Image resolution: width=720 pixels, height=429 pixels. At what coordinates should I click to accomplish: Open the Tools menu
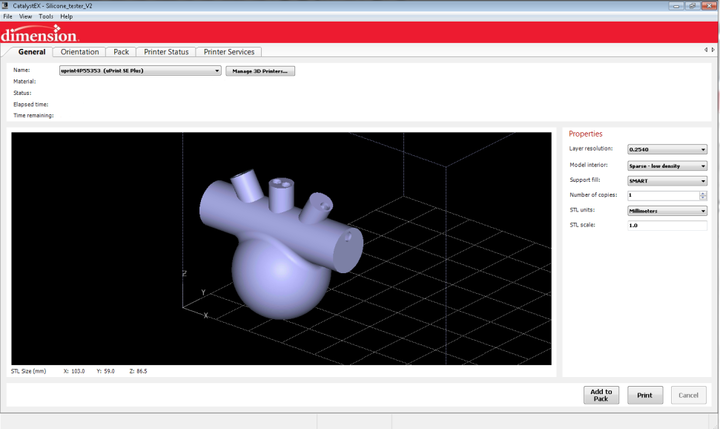(x=45, y=17)
